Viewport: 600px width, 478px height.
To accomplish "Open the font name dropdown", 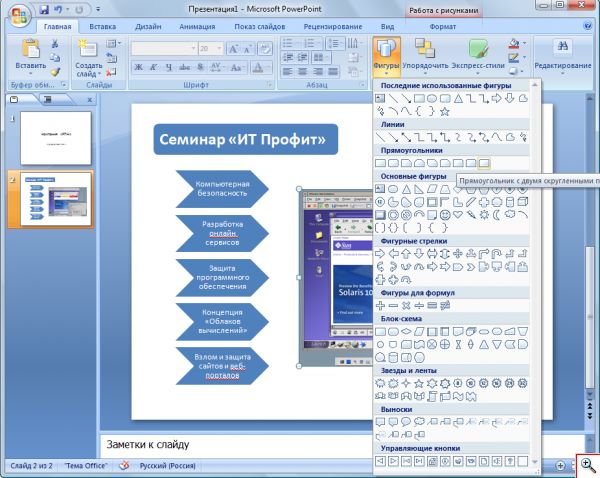I will pos(193,49).
